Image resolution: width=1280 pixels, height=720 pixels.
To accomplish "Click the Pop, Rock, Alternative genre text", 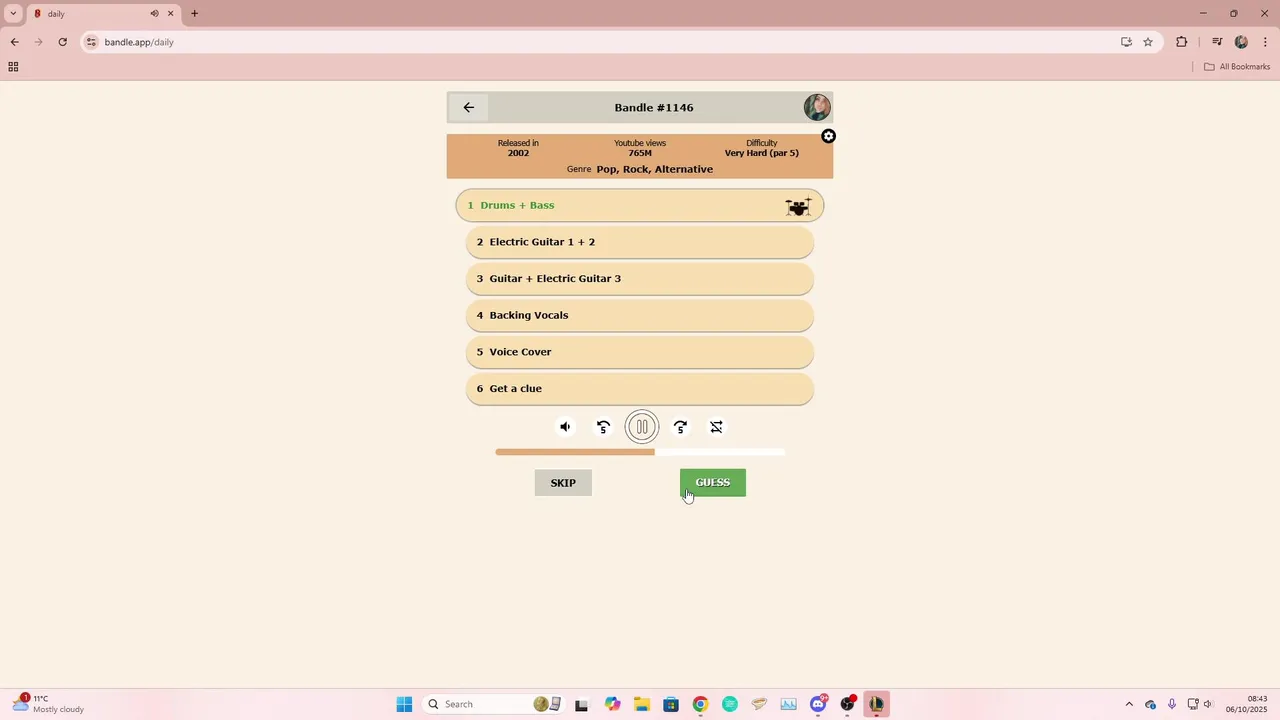I will tap(655, 170).
